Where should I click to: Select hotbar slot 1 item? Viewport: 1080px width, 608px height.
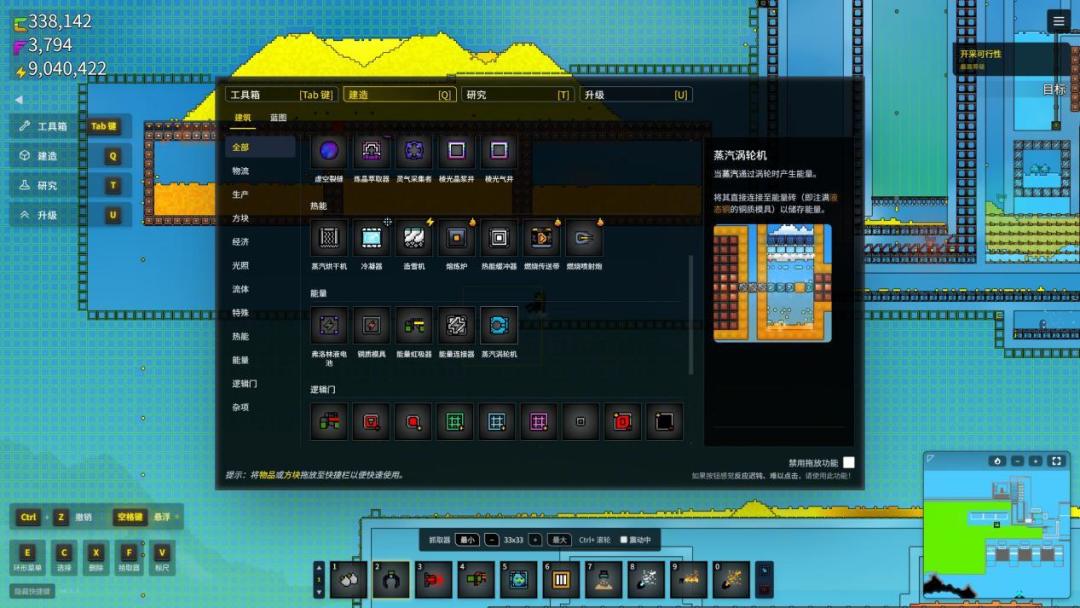pyautogui.click(x=348, y=580)
